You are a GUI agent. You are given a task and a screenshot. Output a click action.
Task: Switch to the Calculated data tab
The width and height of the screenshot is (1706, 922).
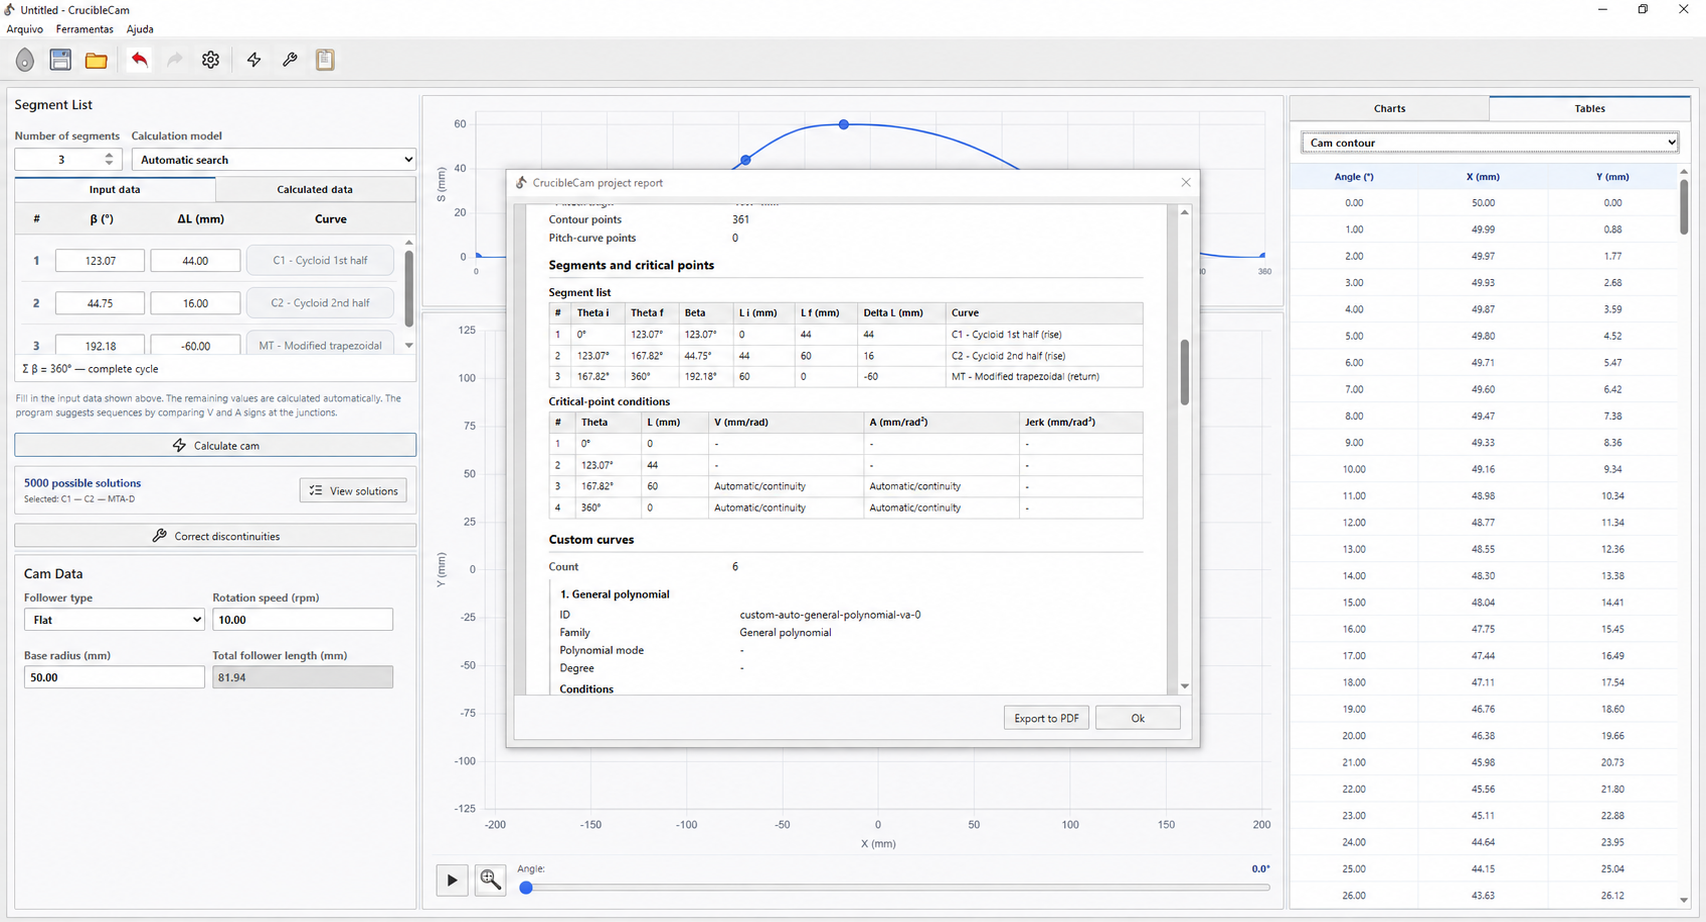315,189
